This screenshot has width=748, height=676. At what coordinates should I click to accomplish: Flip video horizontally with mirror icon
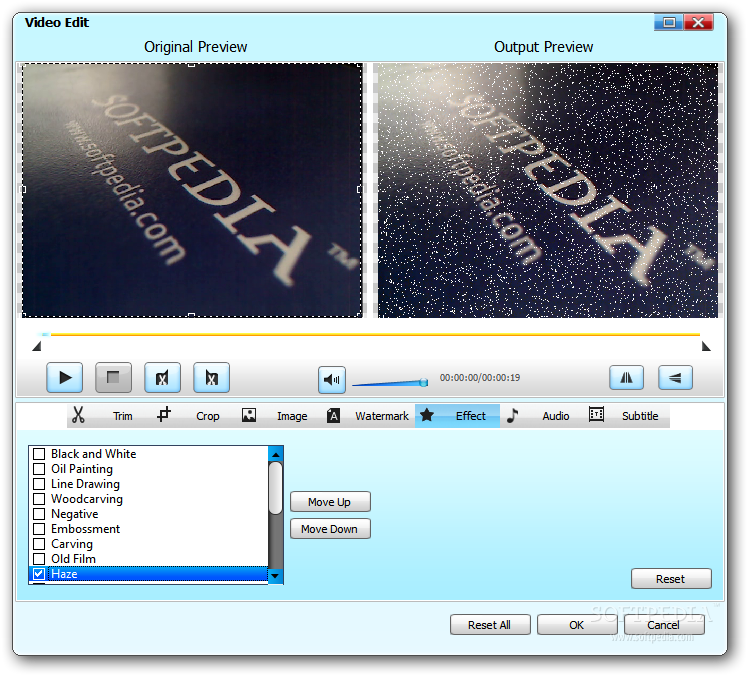[x=626, y=377]
